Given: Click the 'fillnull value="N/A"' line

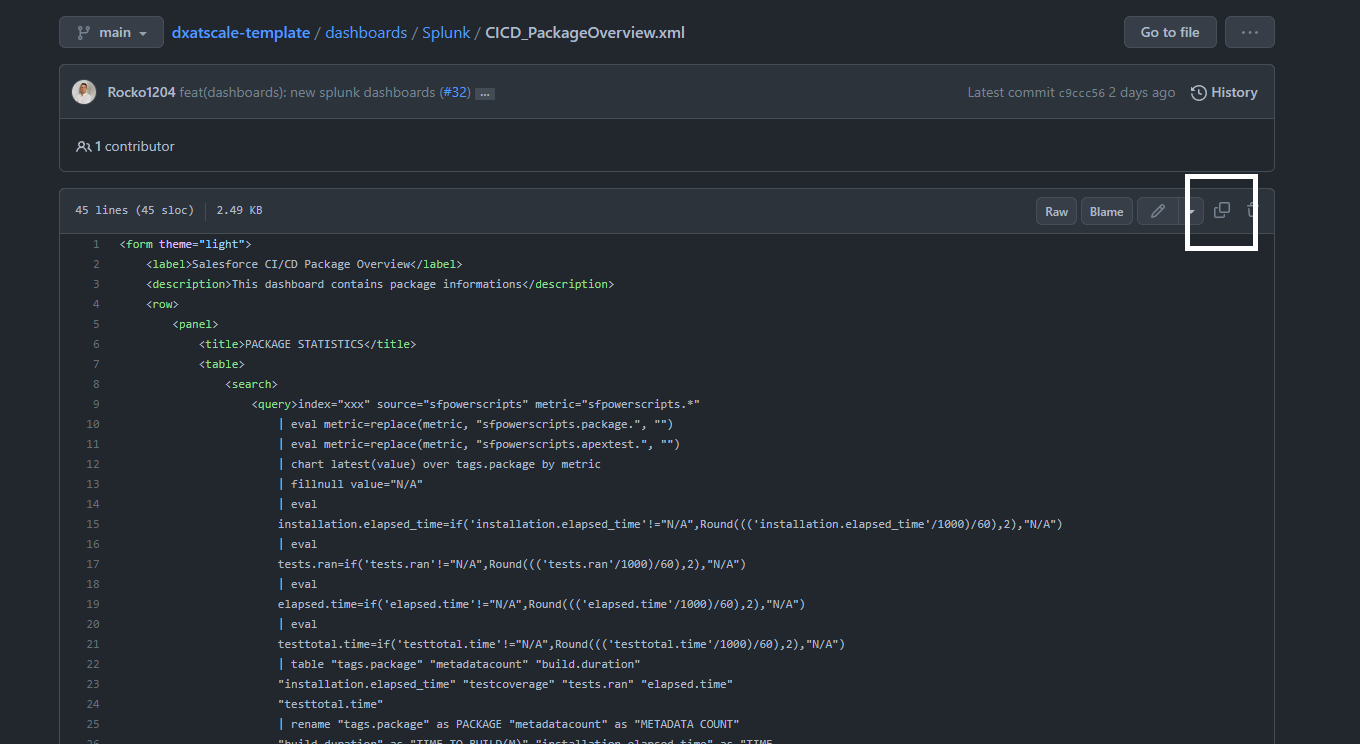Looking at the screenshot, I should tap(351, 484).
